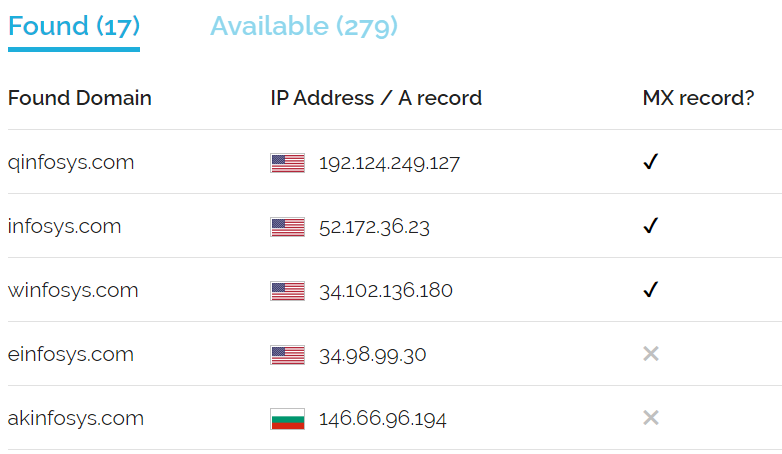Click the Found Domain column header
This screenshot has height=454, width=782.
[x=80, y=98]
